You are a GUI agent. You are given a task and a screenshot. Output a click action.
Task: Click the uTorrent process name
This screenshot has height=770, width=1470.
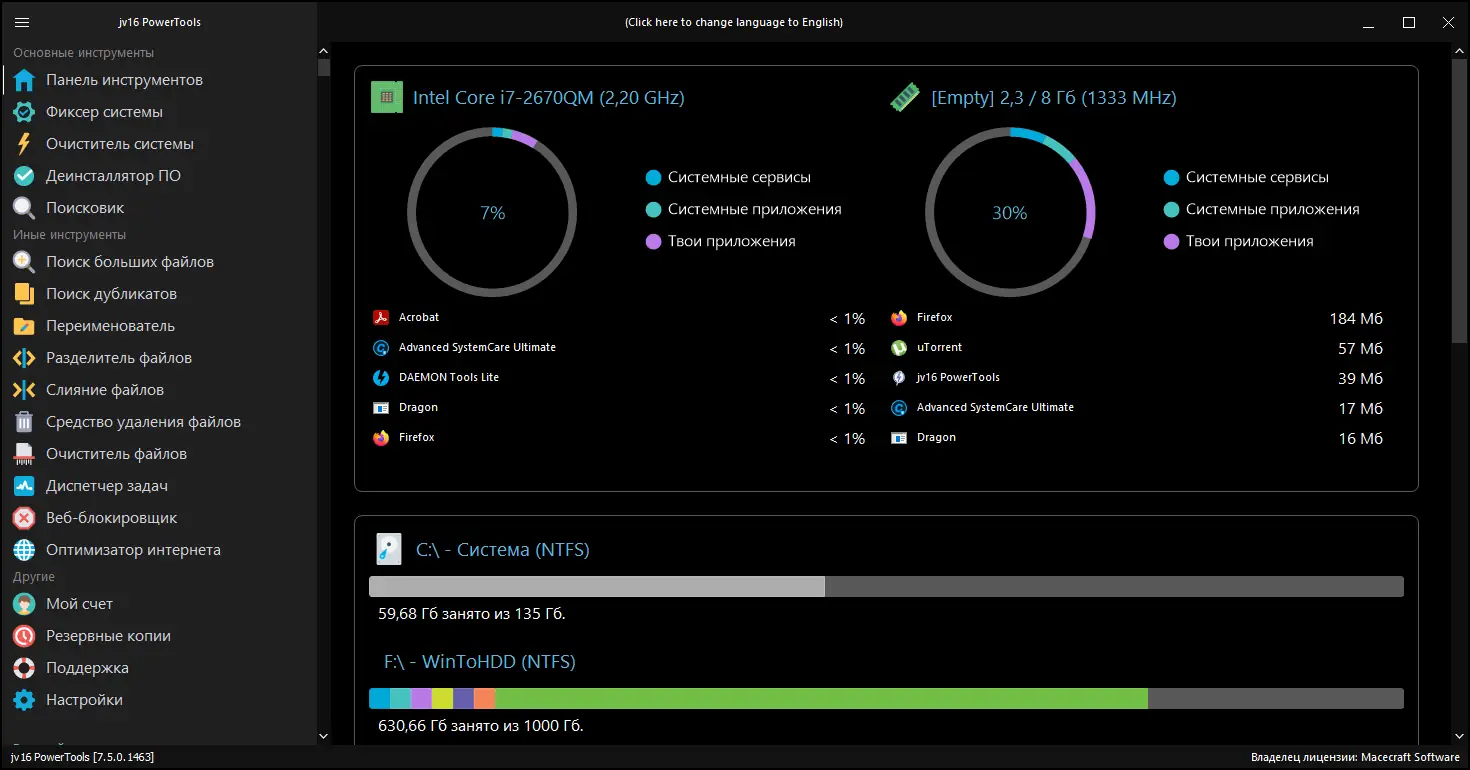tap(940, 348)
